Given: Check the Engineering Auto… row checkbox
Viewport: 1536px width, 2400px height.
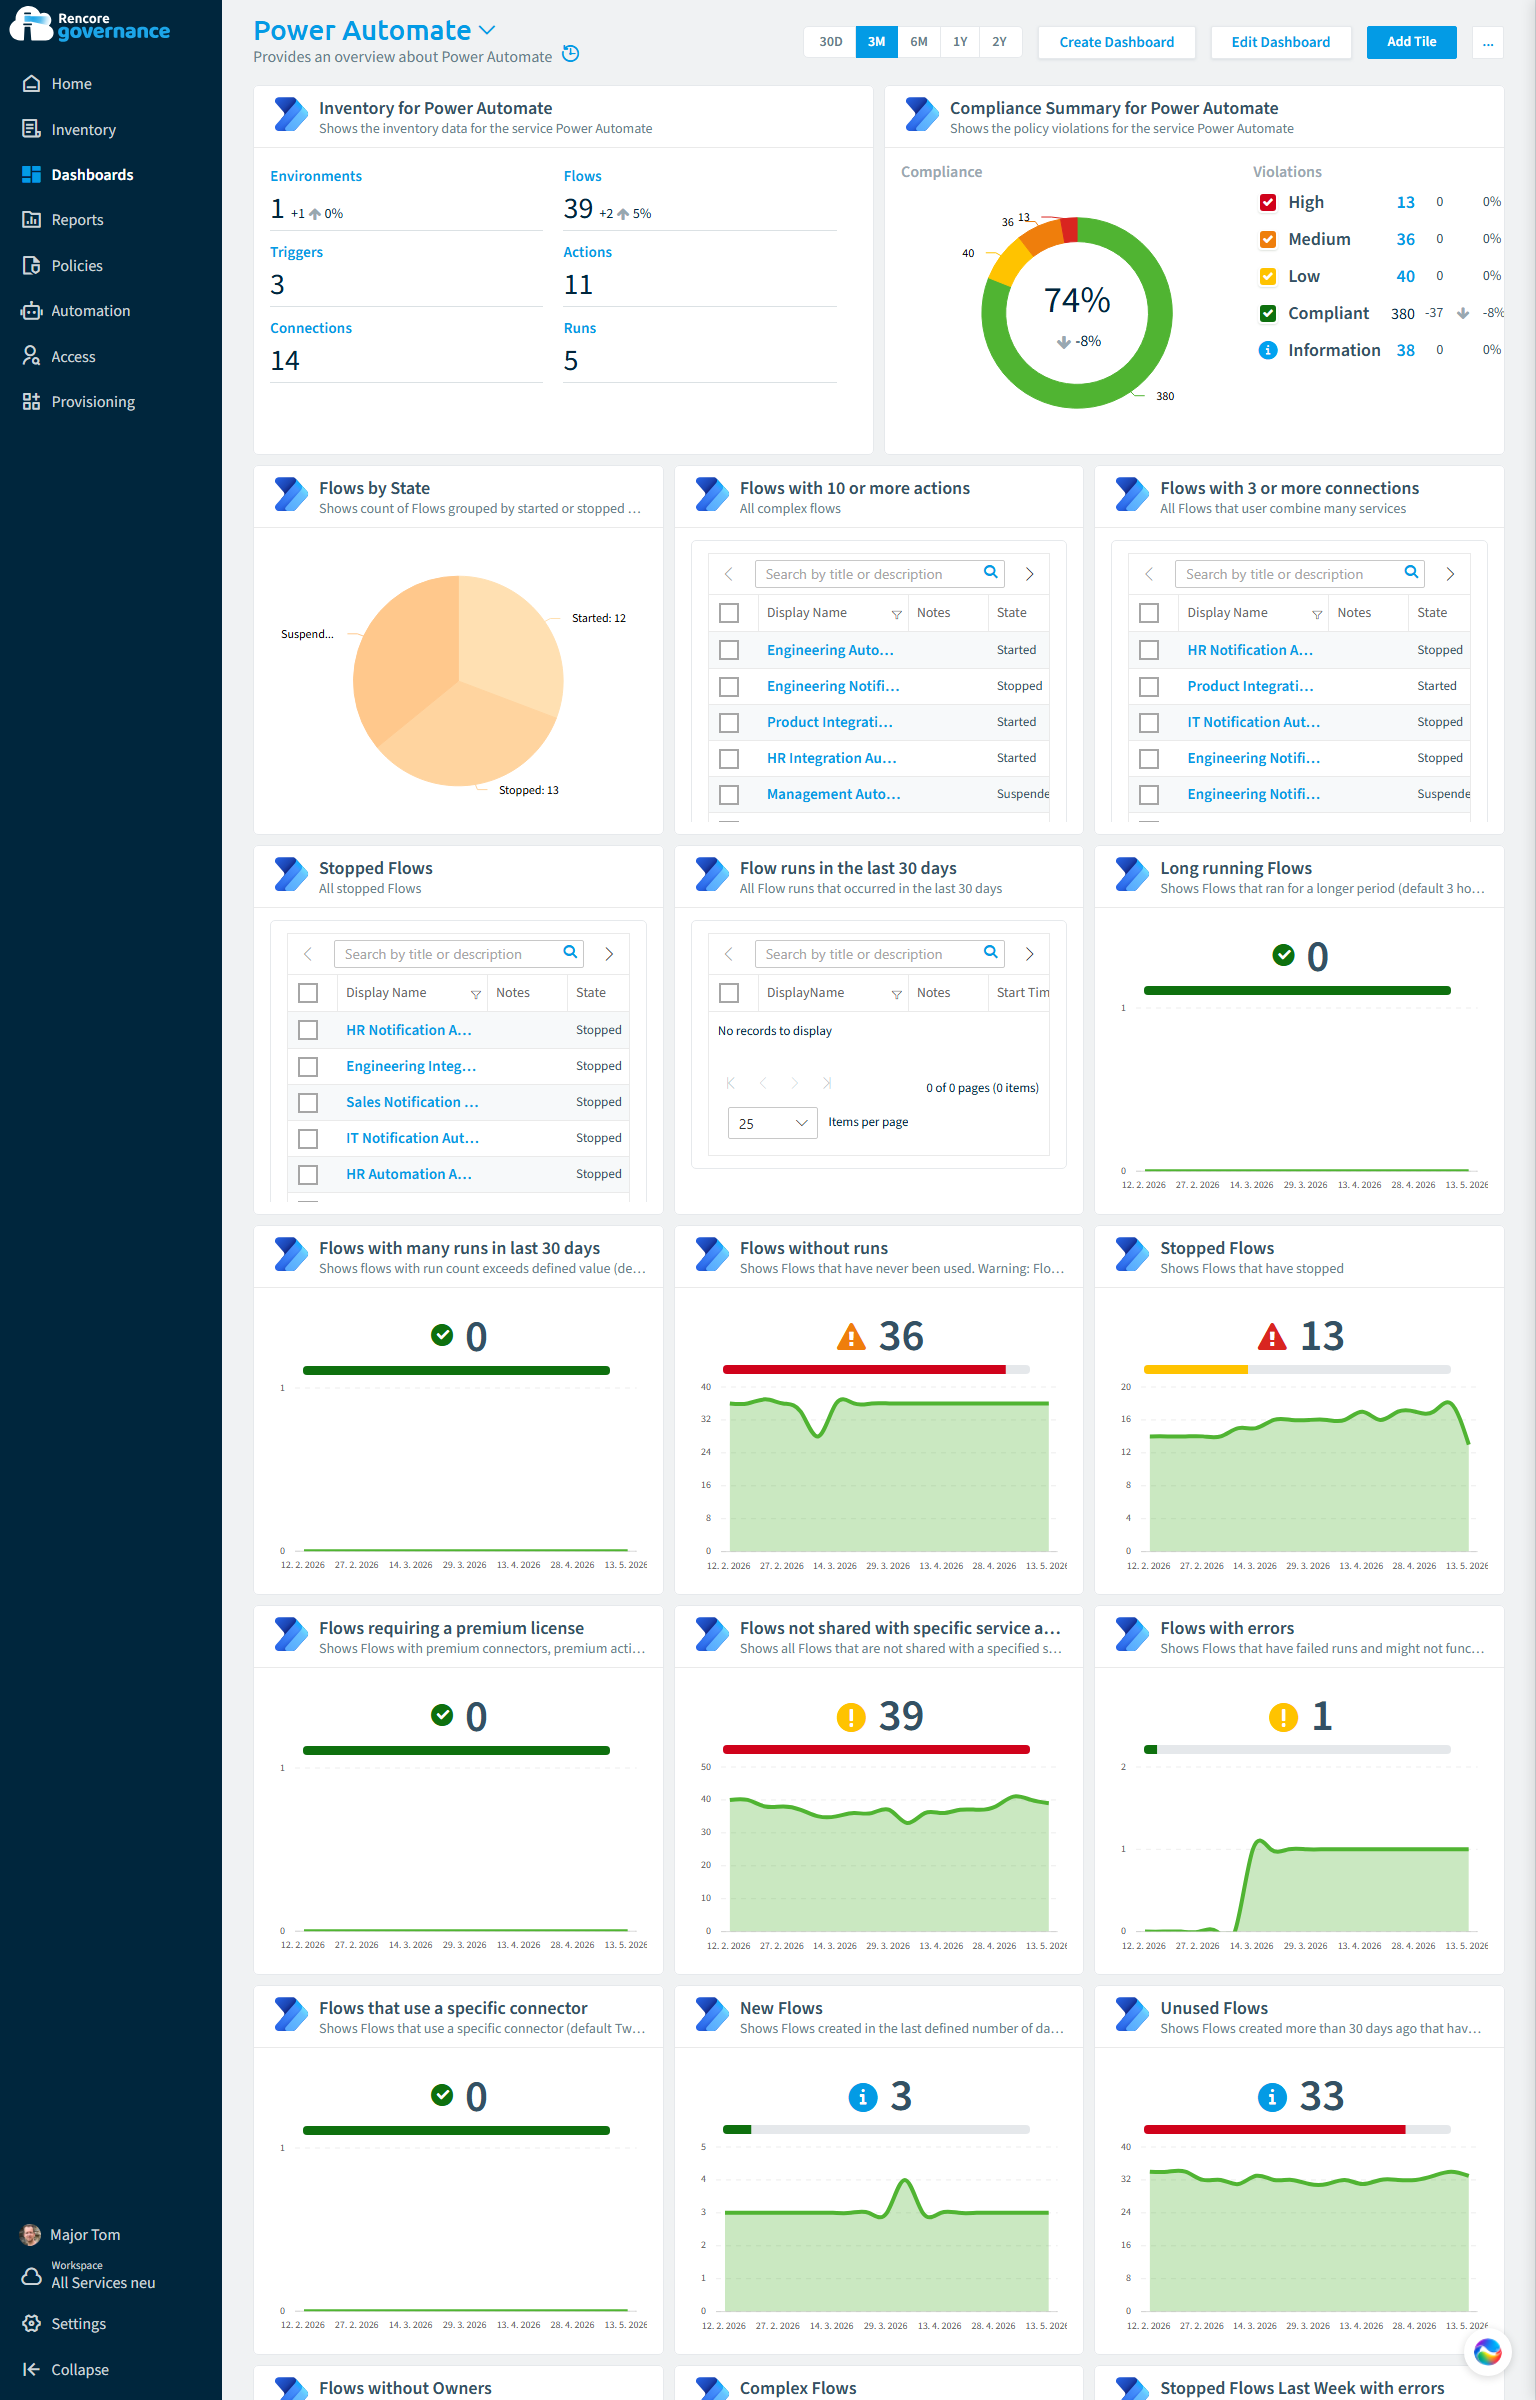Looking at the screenshot, I should point(729,650).
